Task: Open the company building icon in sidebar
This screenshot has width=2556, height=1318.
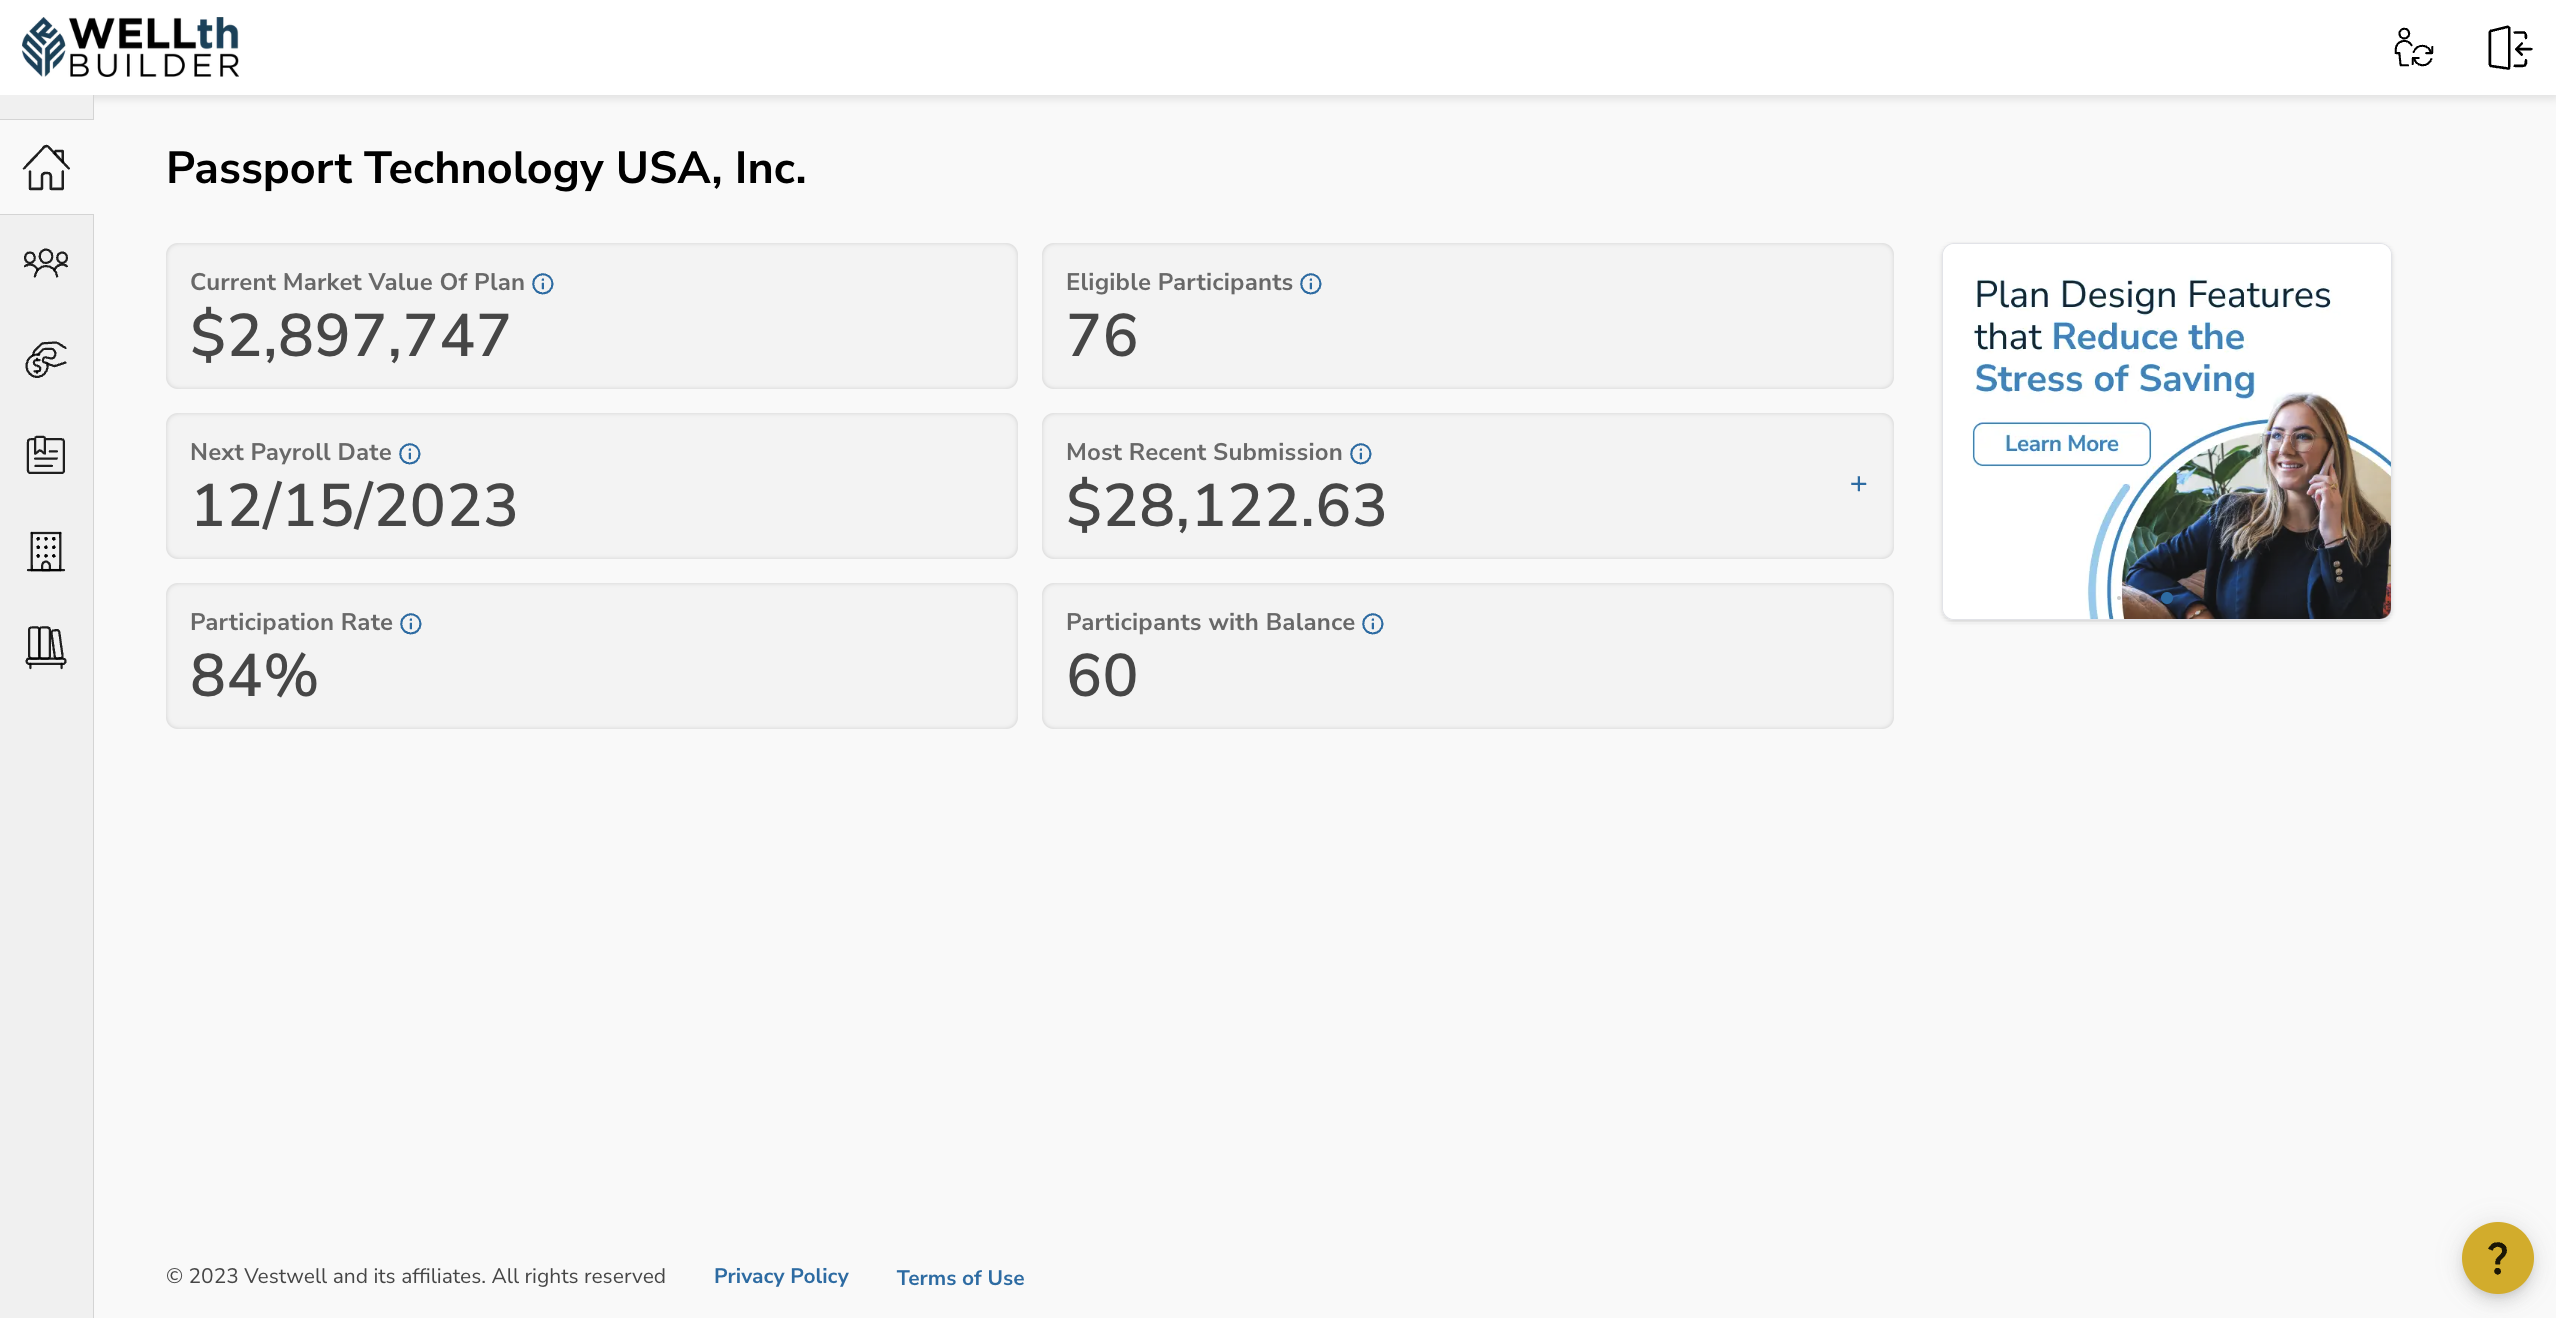Action: click(x=46, y=551)
